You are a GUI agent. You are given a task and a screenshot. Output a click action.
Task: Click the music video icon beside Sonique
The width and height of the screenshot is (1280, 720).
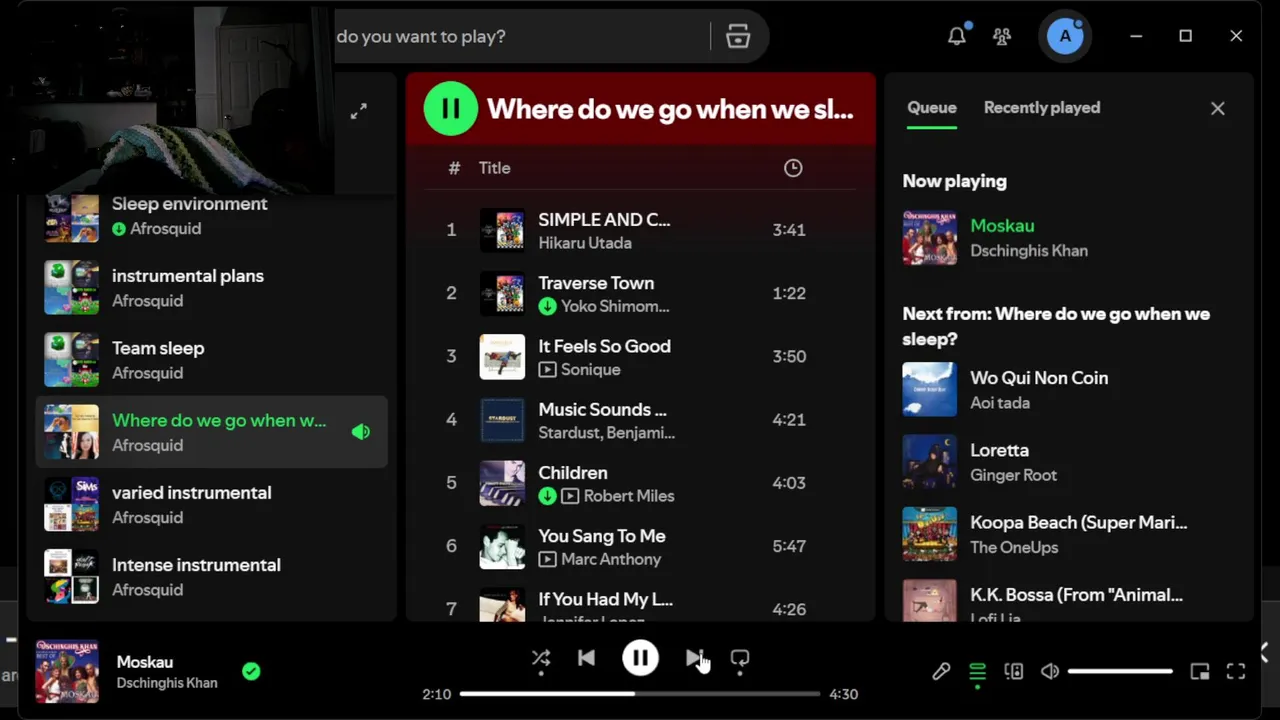click(547, 370)
